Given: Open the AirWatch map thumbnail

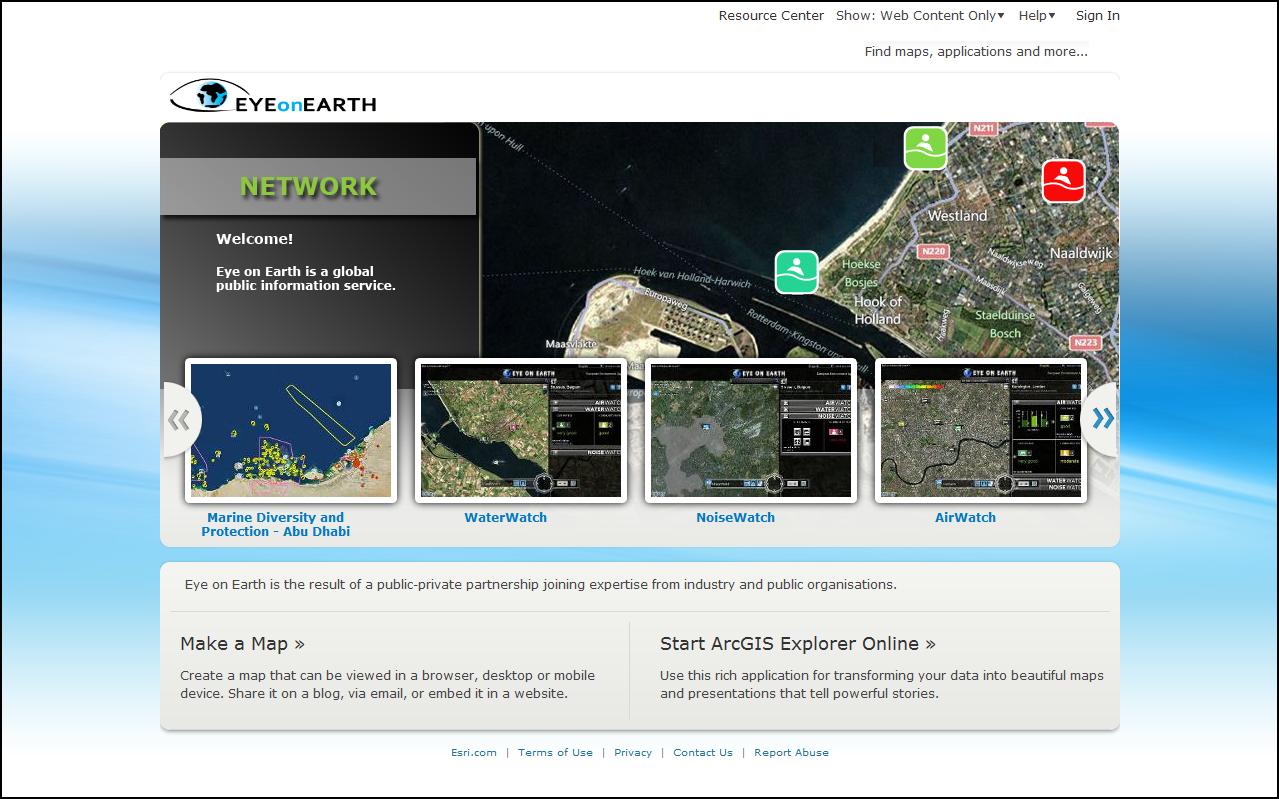Looking at the screenshot, I should [981, 431].
